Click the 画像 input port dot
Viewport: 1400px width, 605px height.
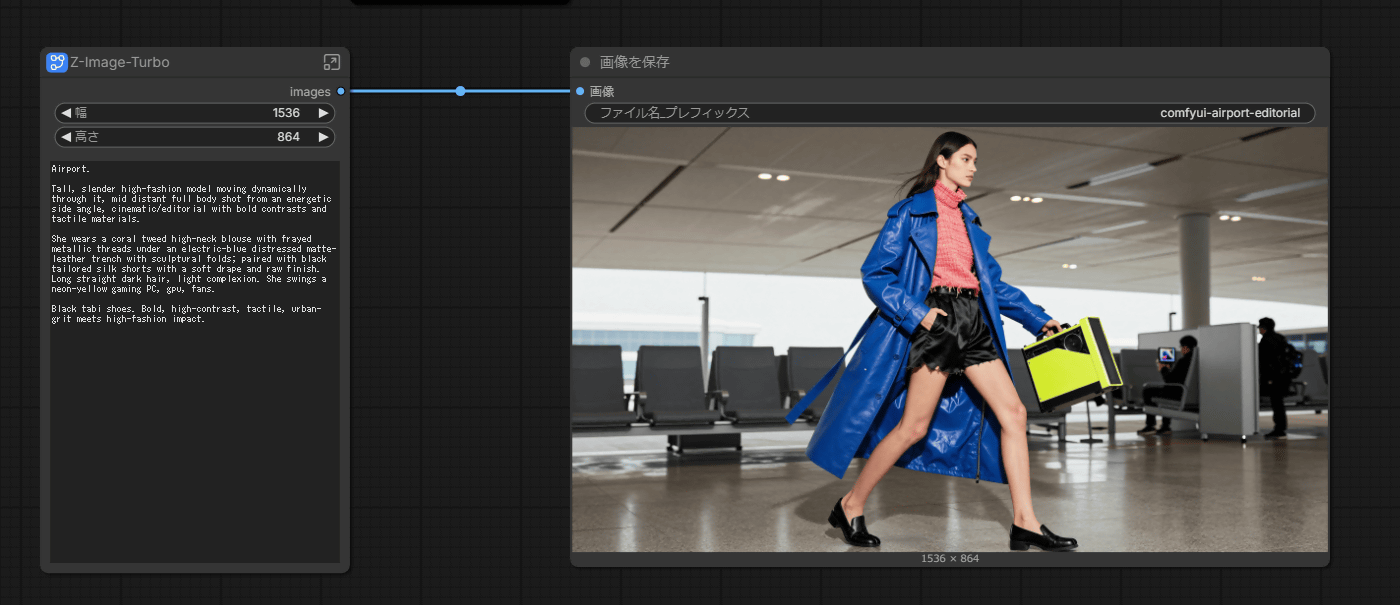580,91
